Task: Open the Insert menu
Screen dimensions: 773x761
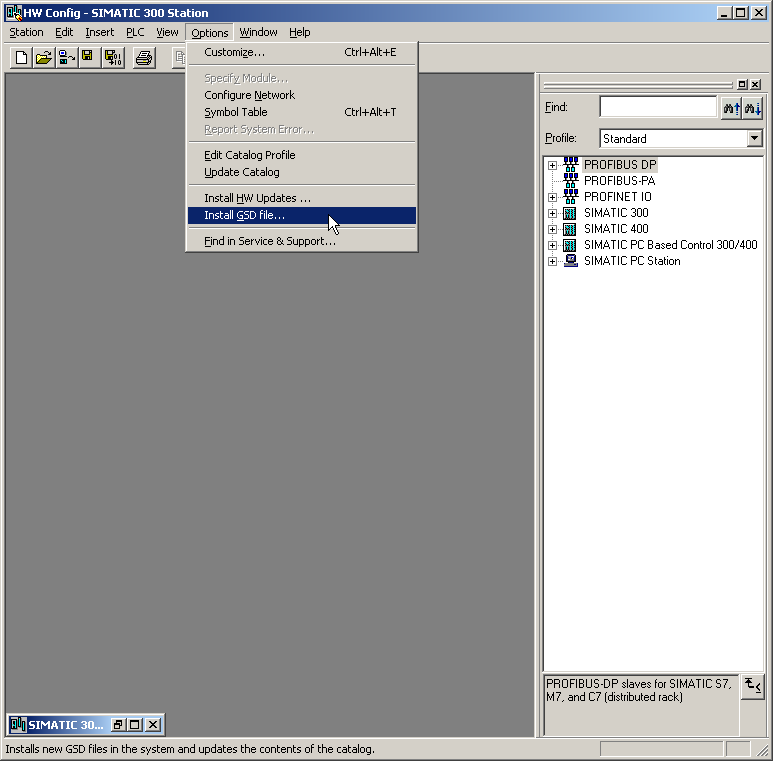Action: 100,33
